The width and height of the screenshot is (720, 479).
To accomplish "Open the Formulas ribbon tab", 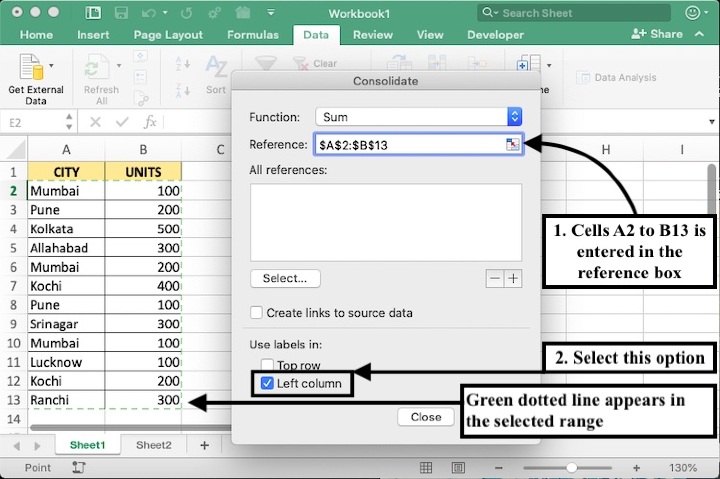I will [253, 34].
